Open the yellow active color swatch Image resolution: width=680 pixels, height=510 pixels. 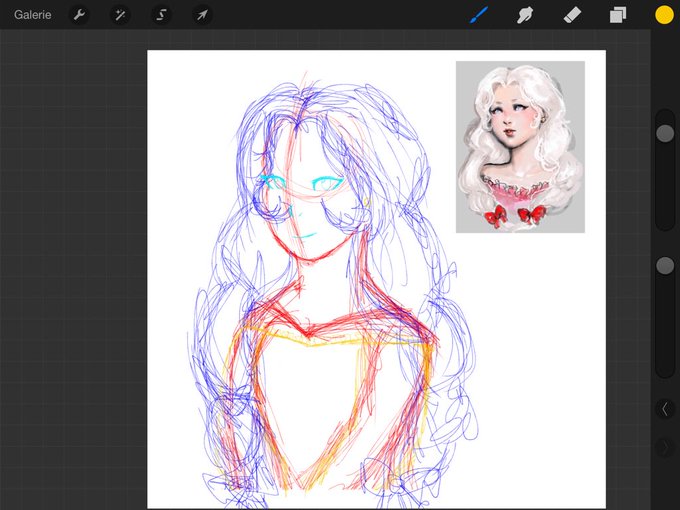(x=664, y=15)
